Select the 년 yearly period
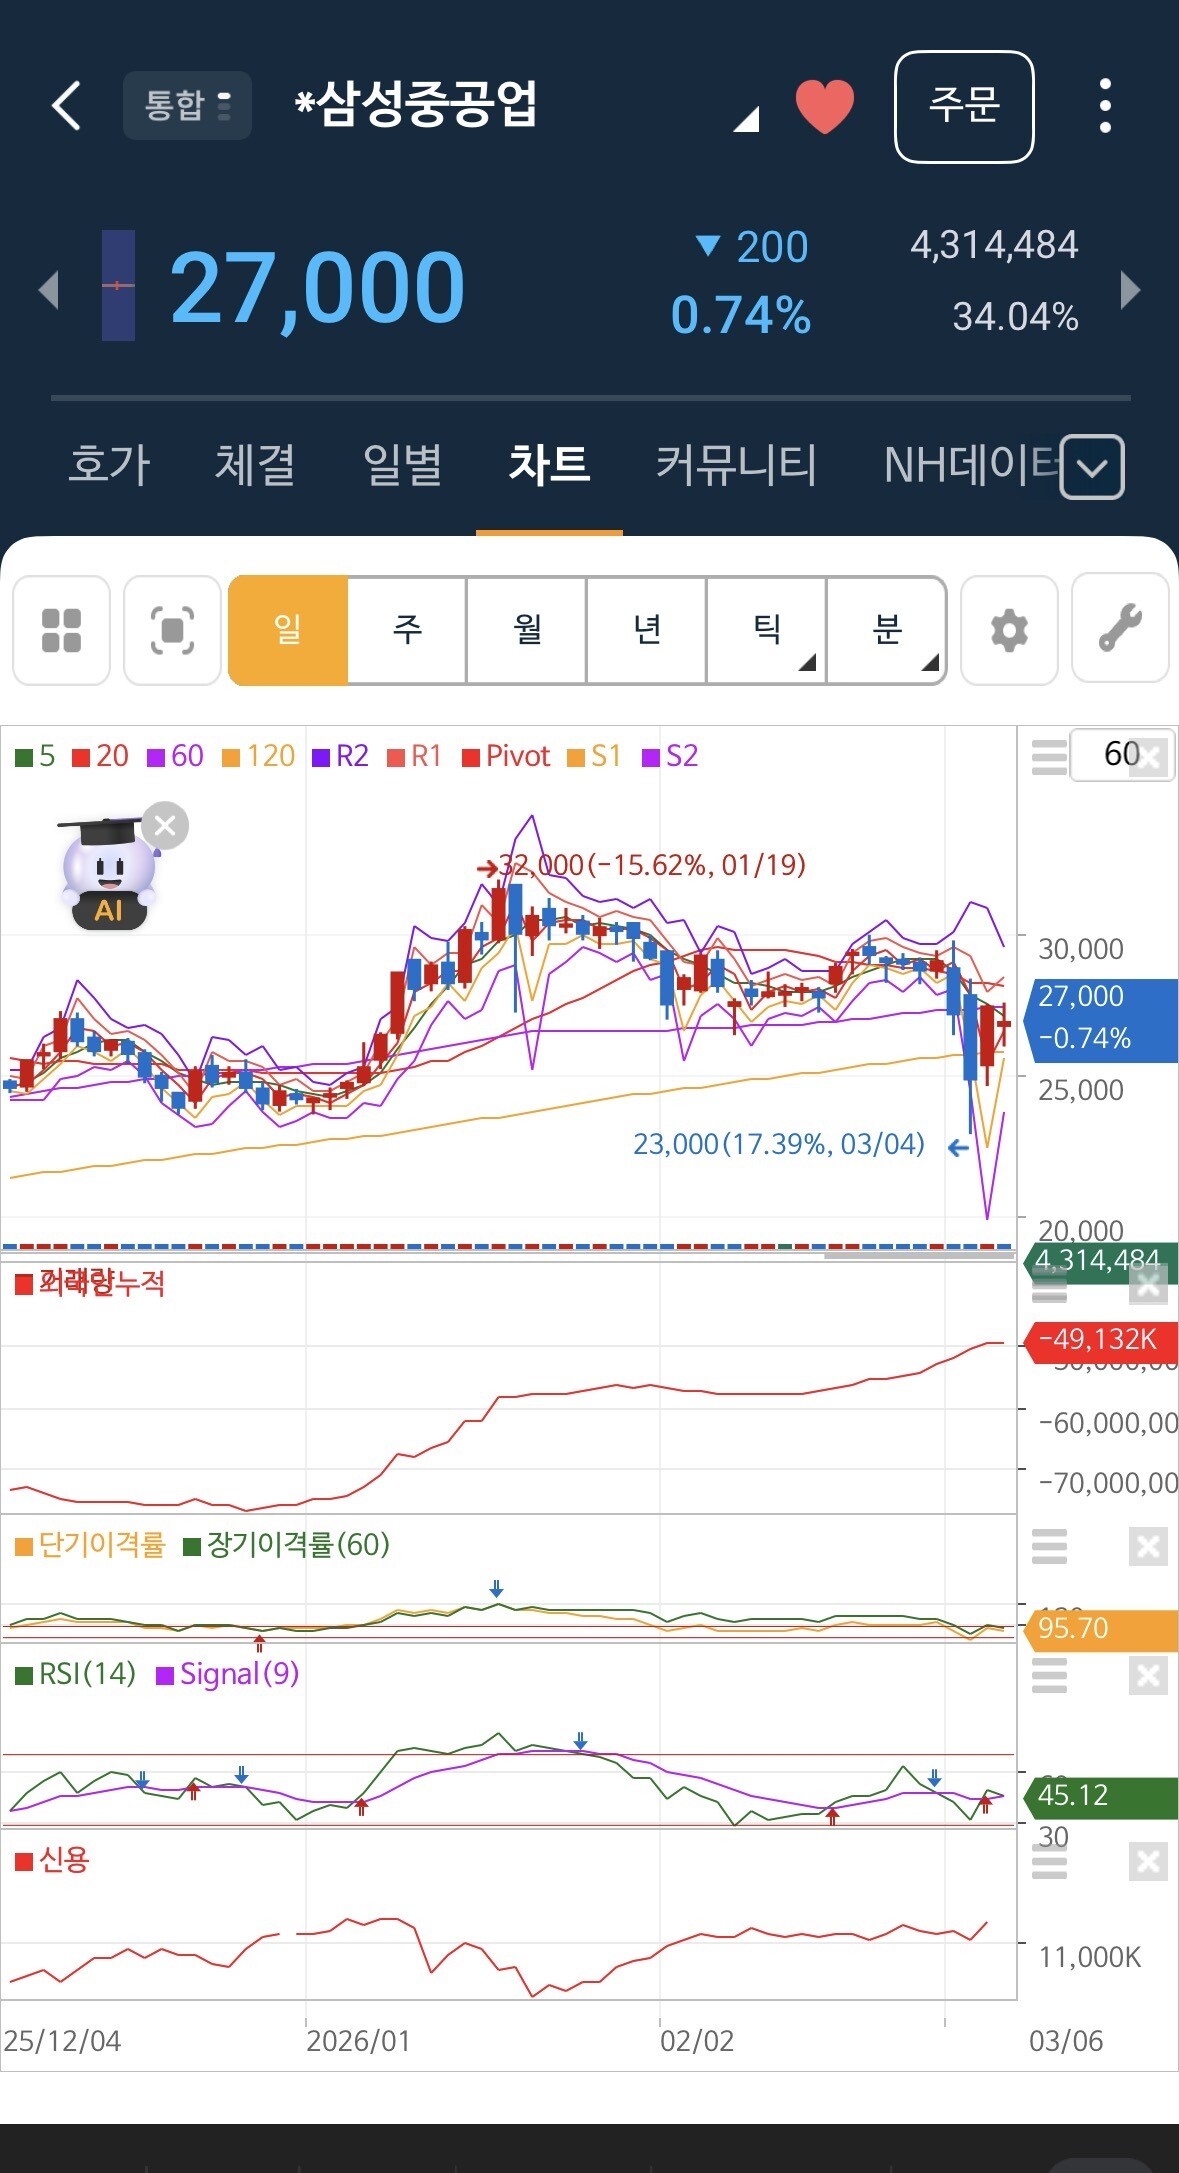 (x=647, y=630)
